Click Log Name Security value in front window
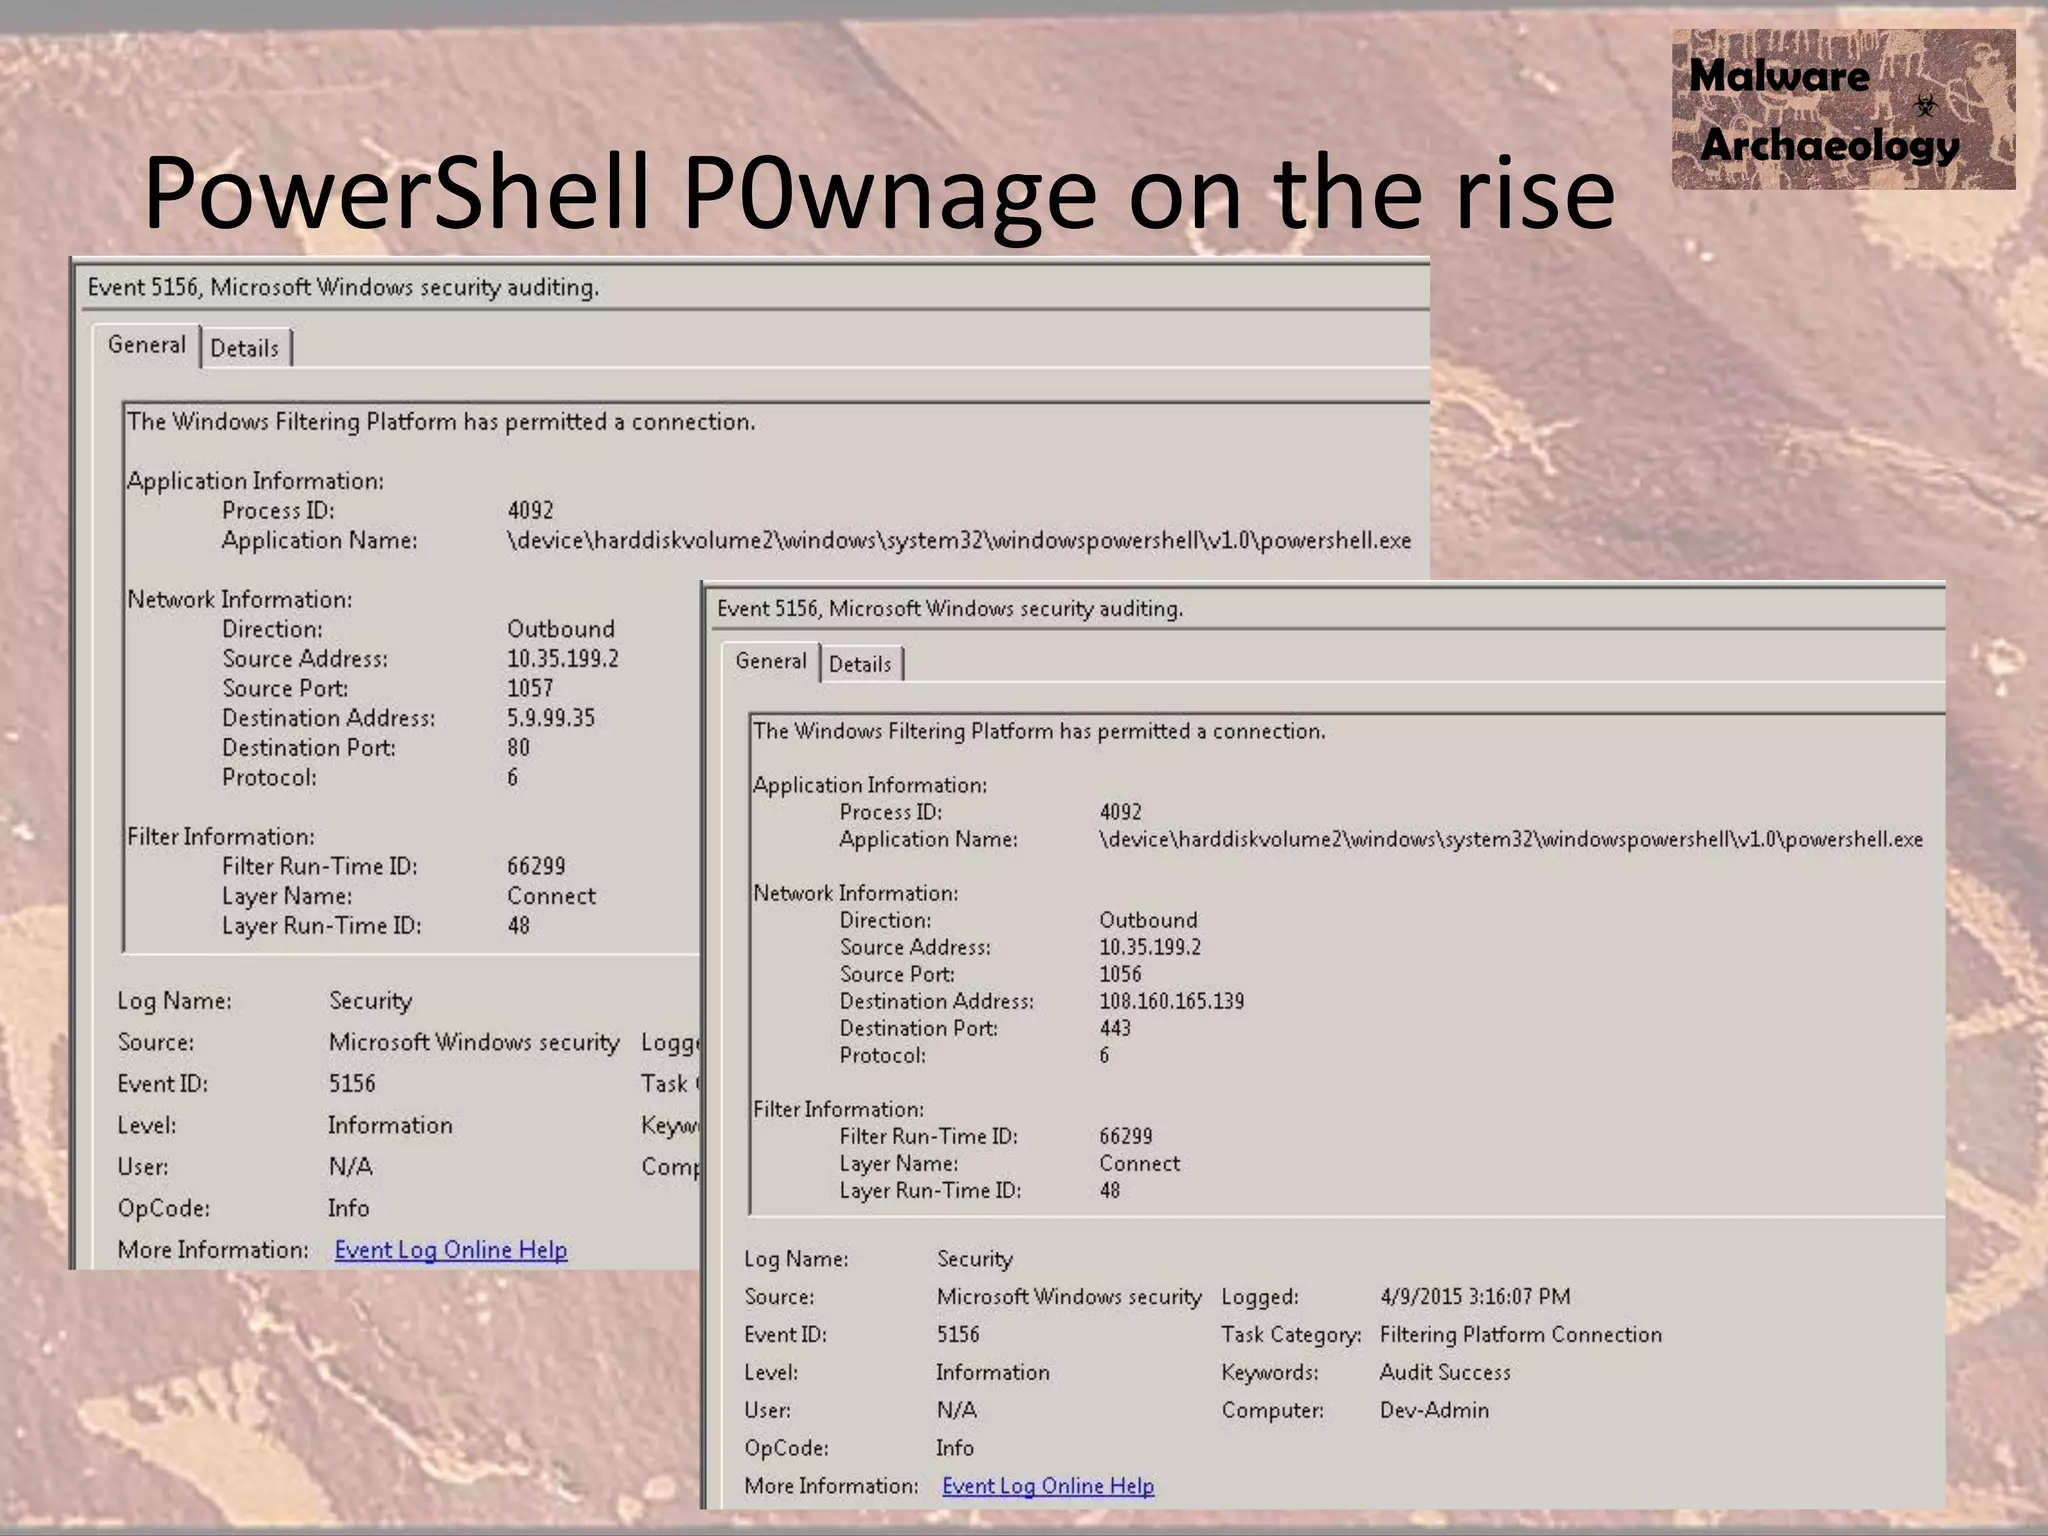This screenshot has width=2048, height=1536. tap(975, 1259)
